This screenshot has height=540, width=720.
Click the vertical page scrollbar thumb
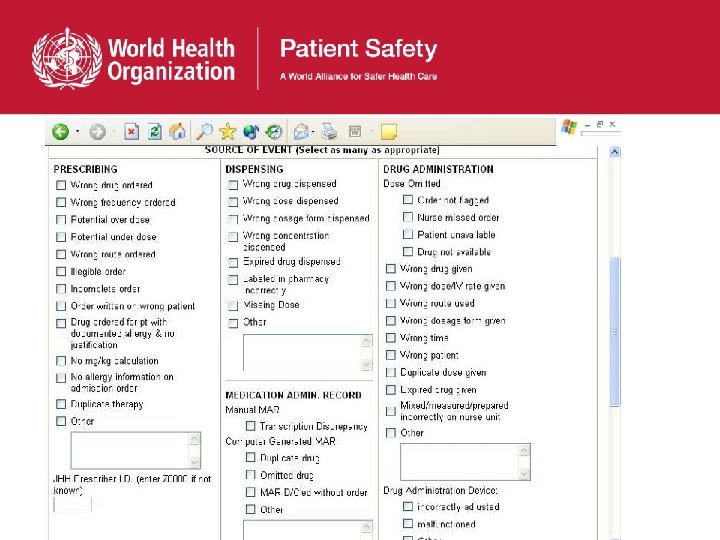point(615,332)
